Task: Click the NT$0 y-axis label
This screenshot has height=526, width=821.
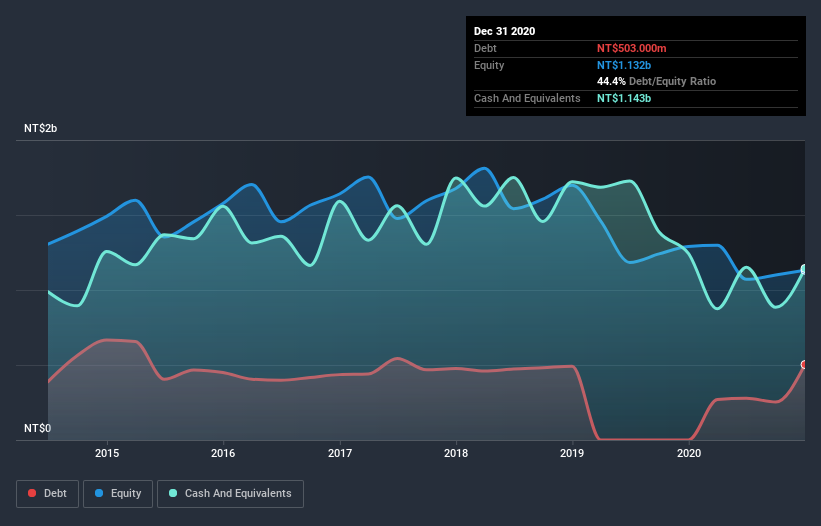Action: pyautogui.click(x=38, y=428)
